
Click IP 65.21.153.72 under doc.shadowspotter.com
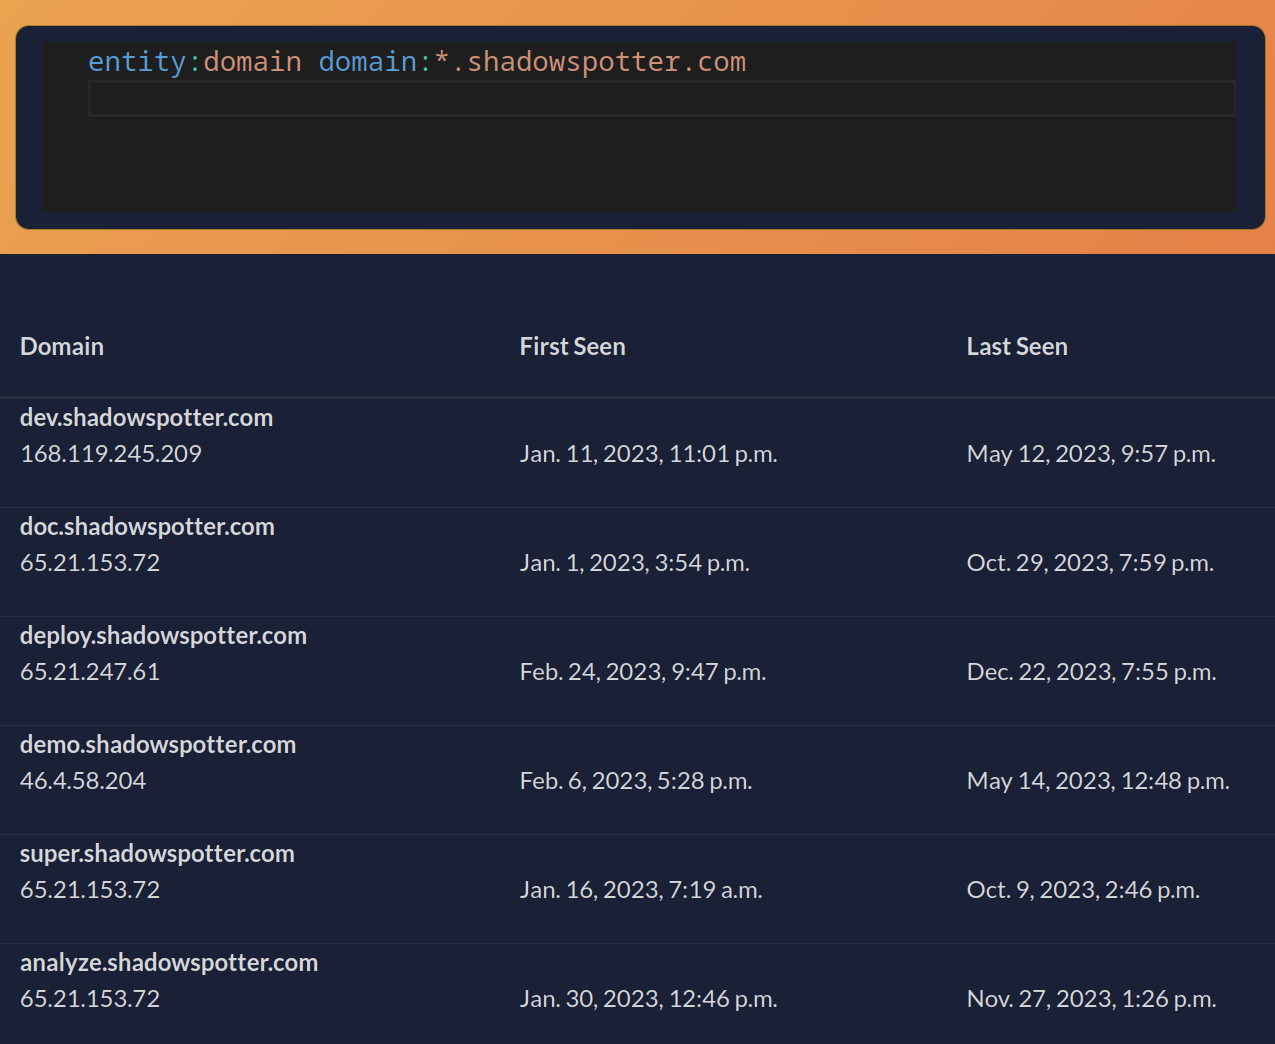pos(90,563)
